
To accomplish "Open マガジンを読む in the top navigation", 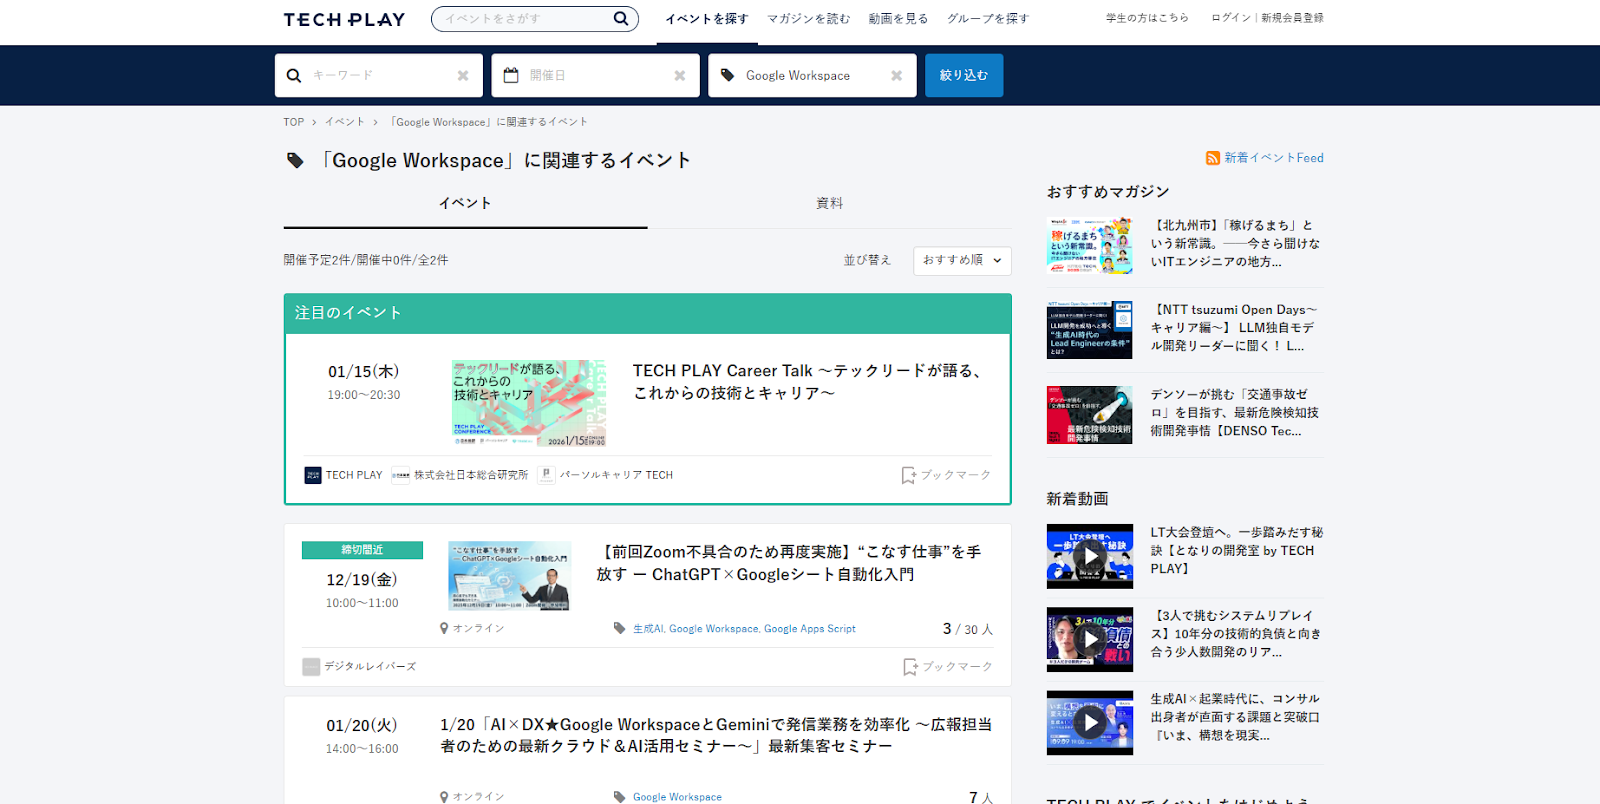I will pyautogui.click(x=808, y=19).
